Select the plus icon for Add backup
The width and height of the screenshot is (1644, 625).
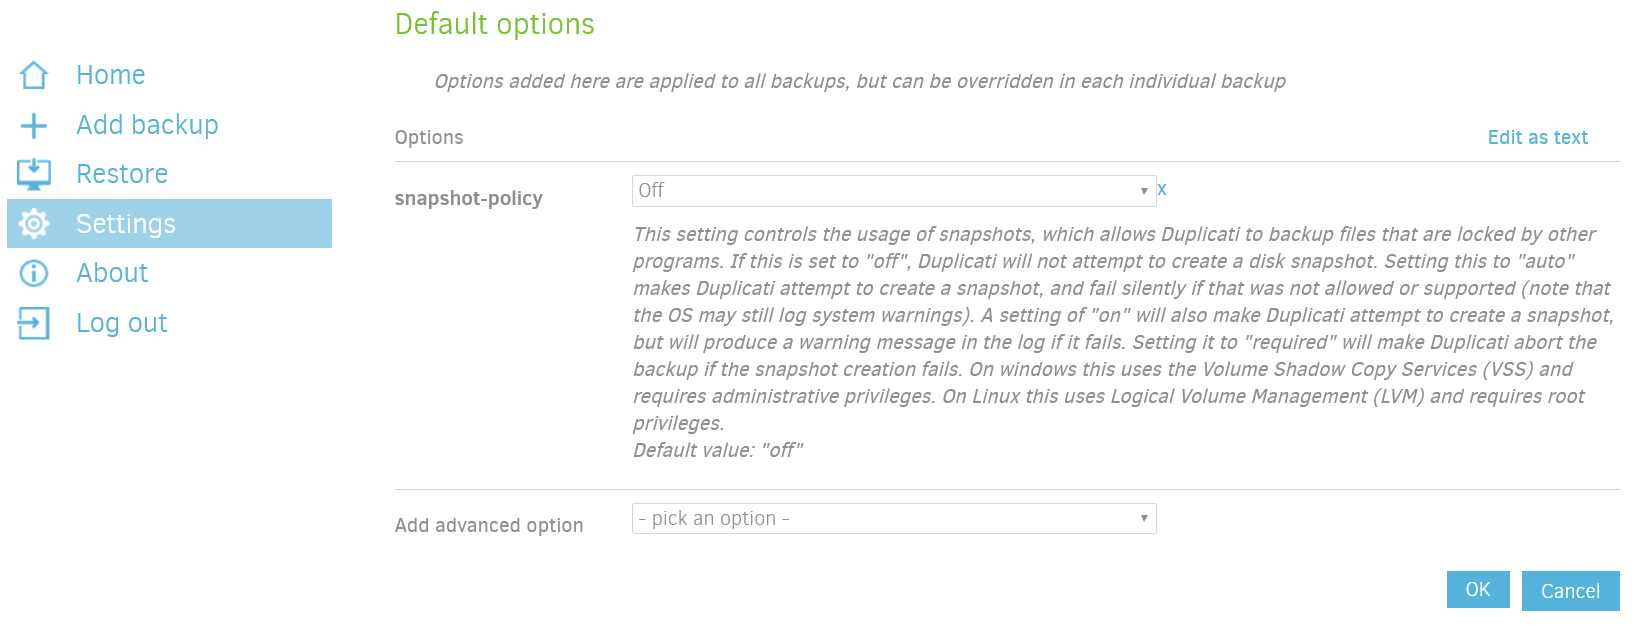coord(34,124)
